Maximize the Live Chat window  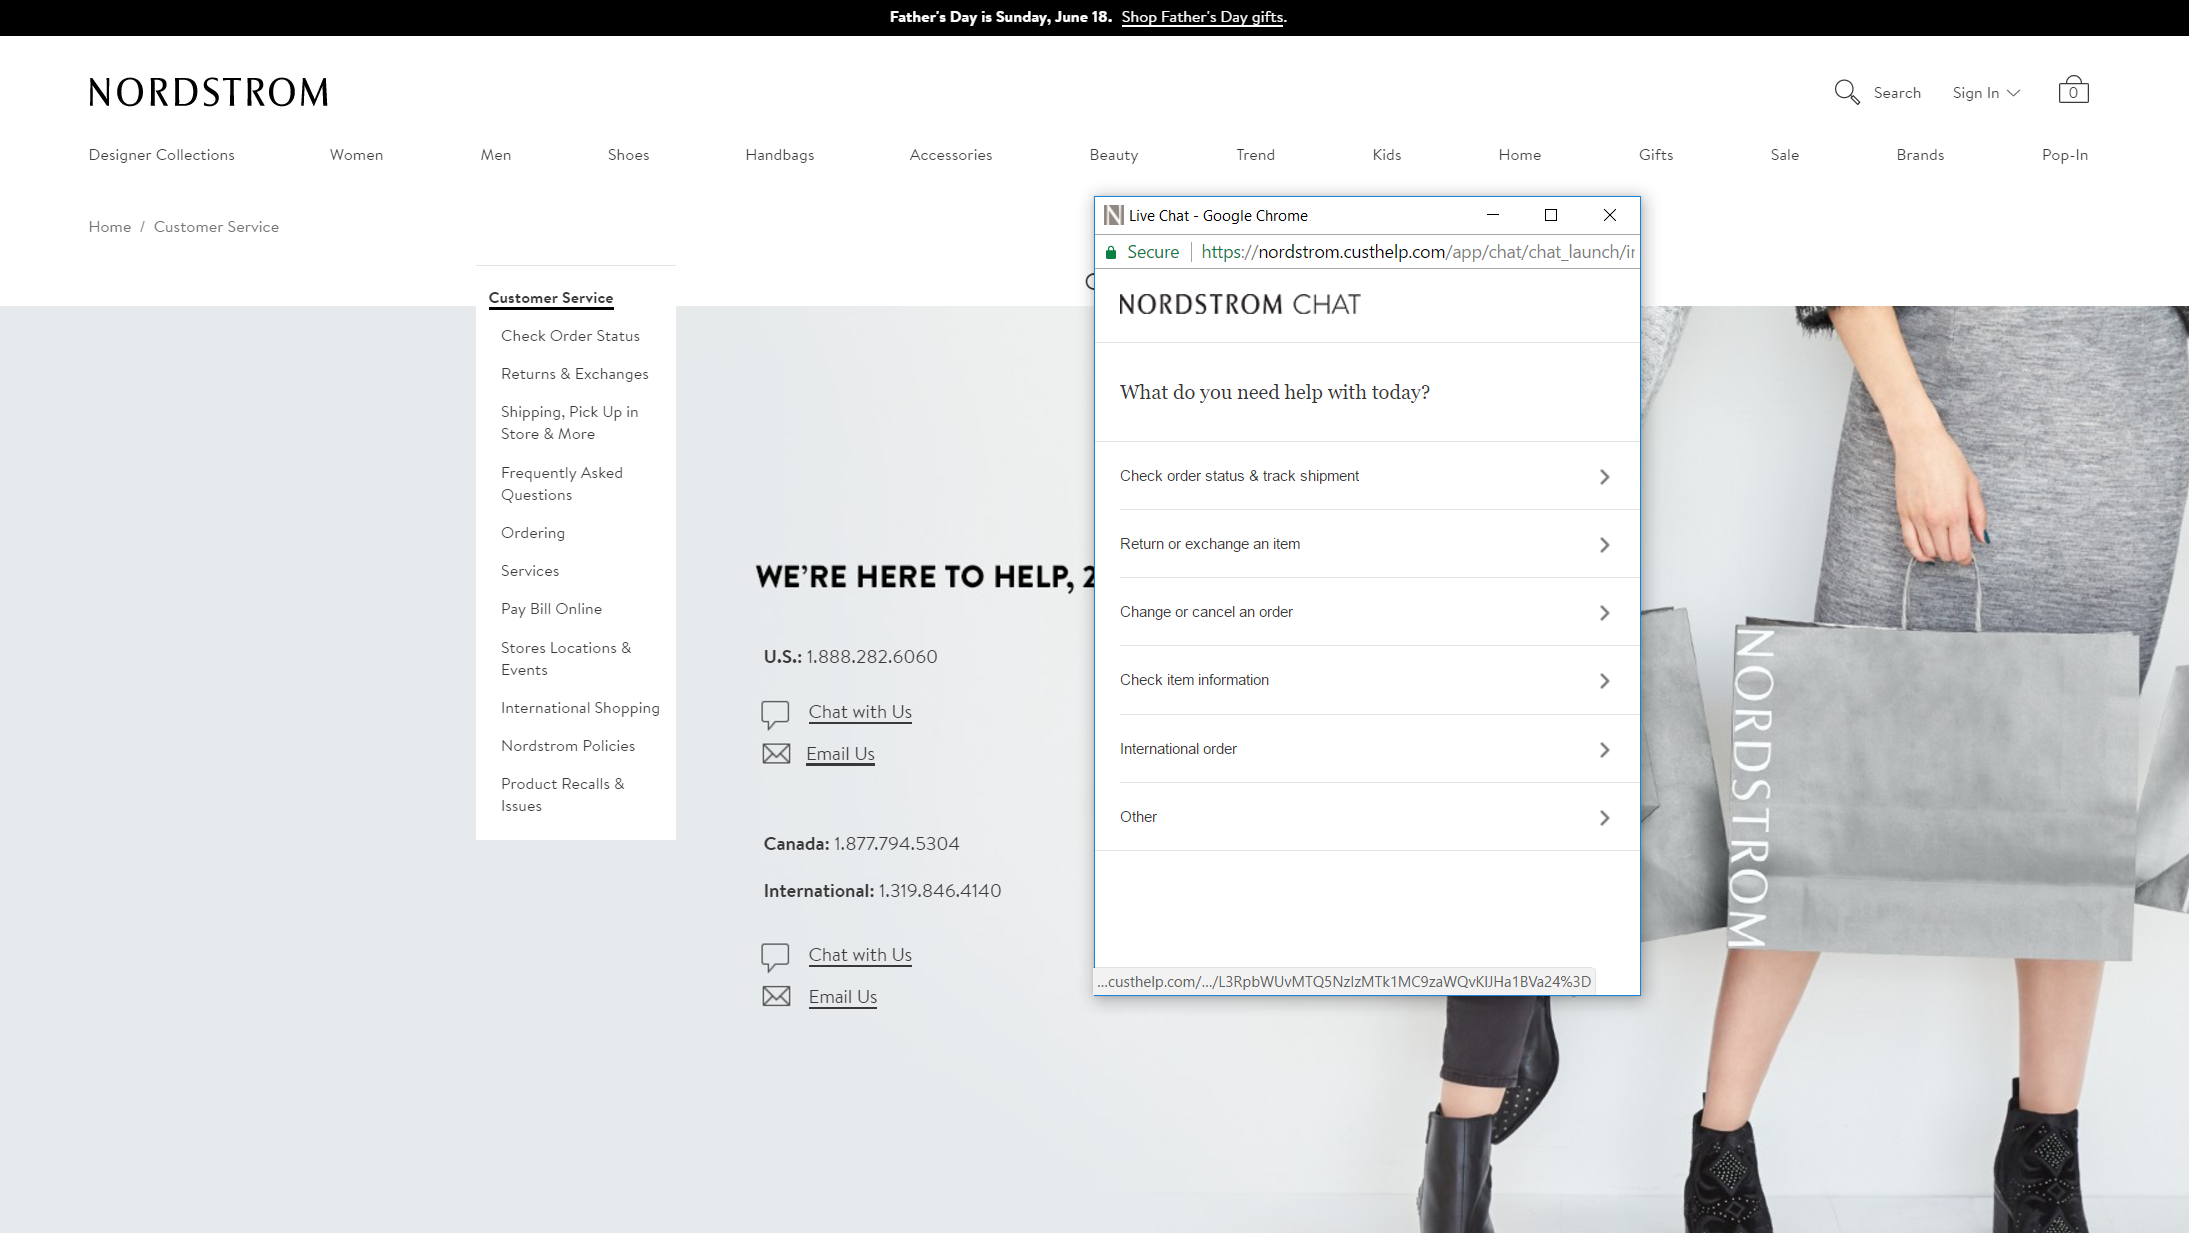coord(1551,215)
